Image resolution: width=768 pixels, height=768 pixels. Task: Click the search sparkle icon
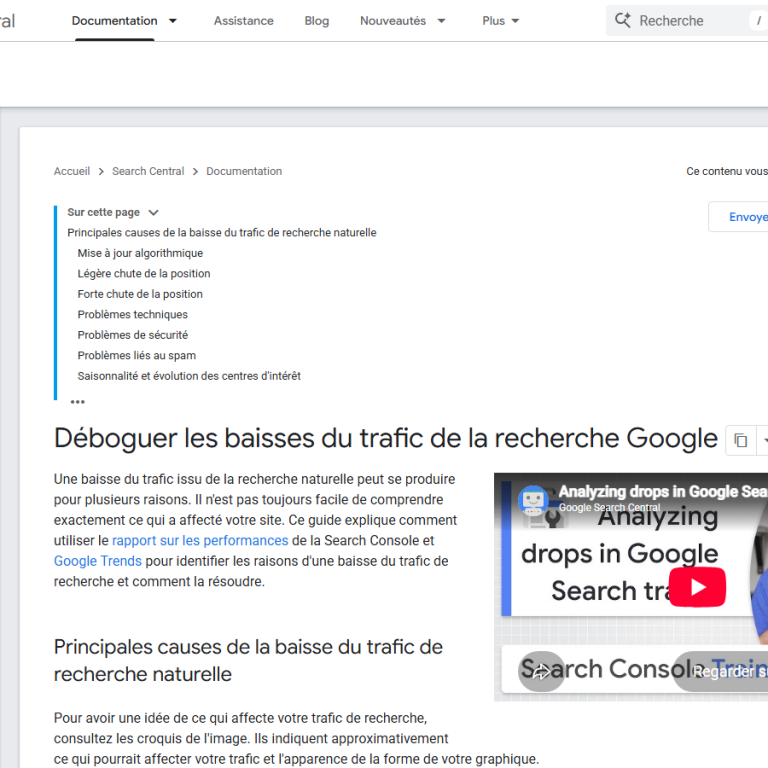coord(623,20)
